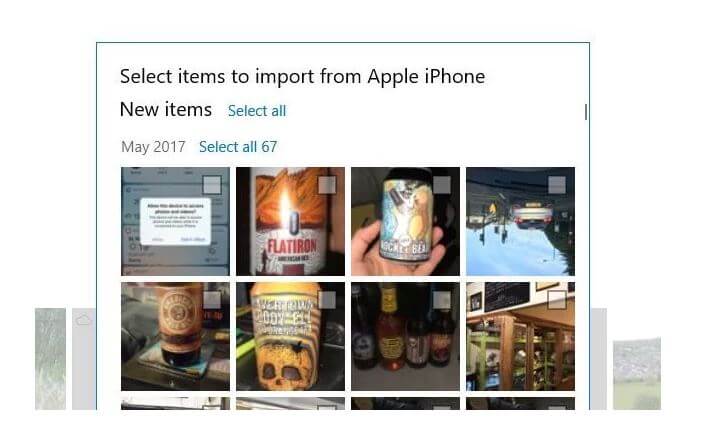Click the grassy hillside photo in the background
Screen dimensions: 718x421
(x=637, y=374)
